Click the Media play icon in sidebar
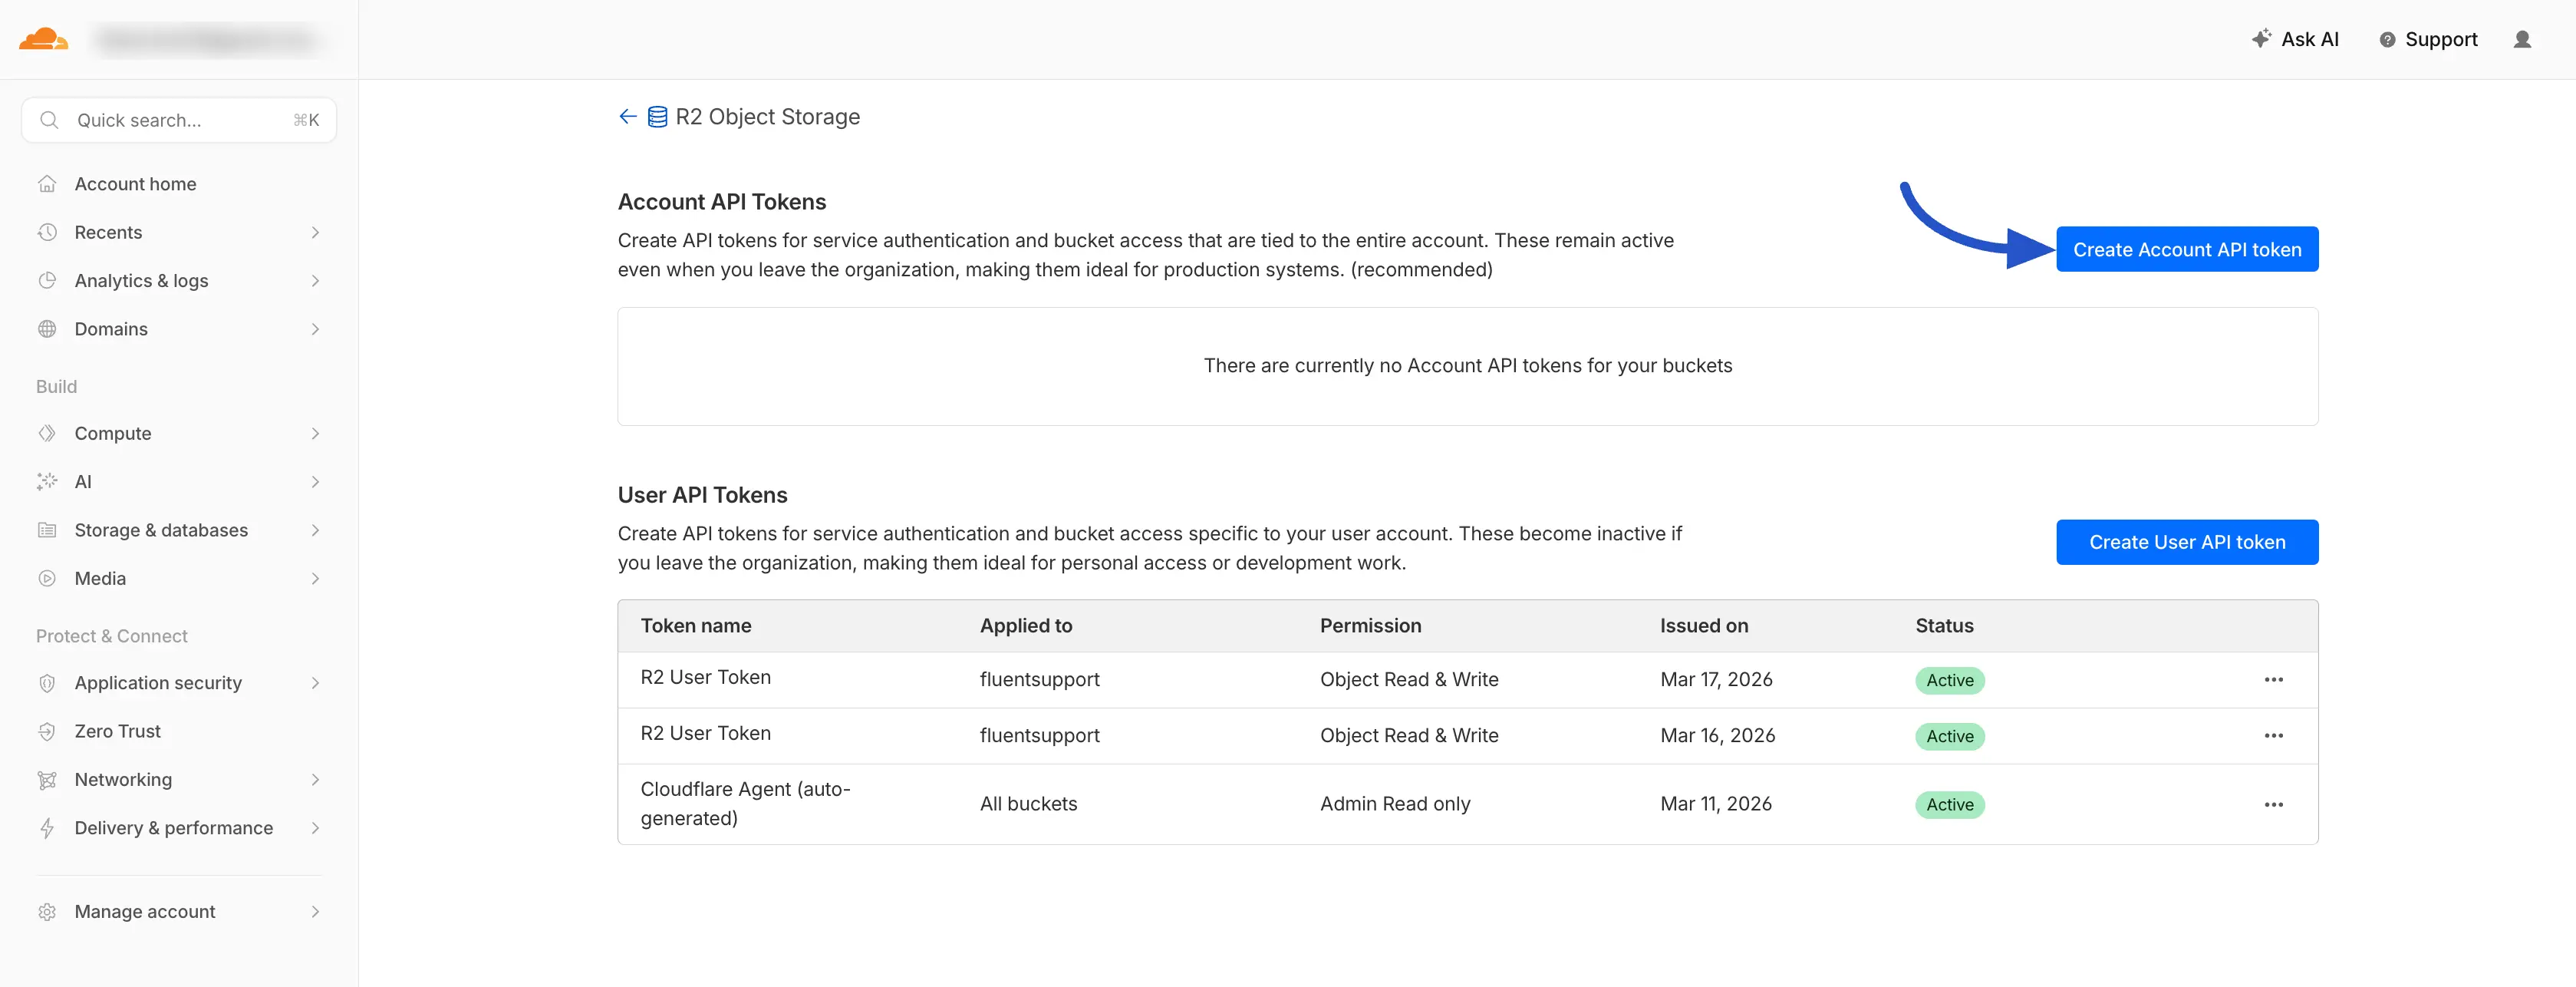 [x=47, y=578]
